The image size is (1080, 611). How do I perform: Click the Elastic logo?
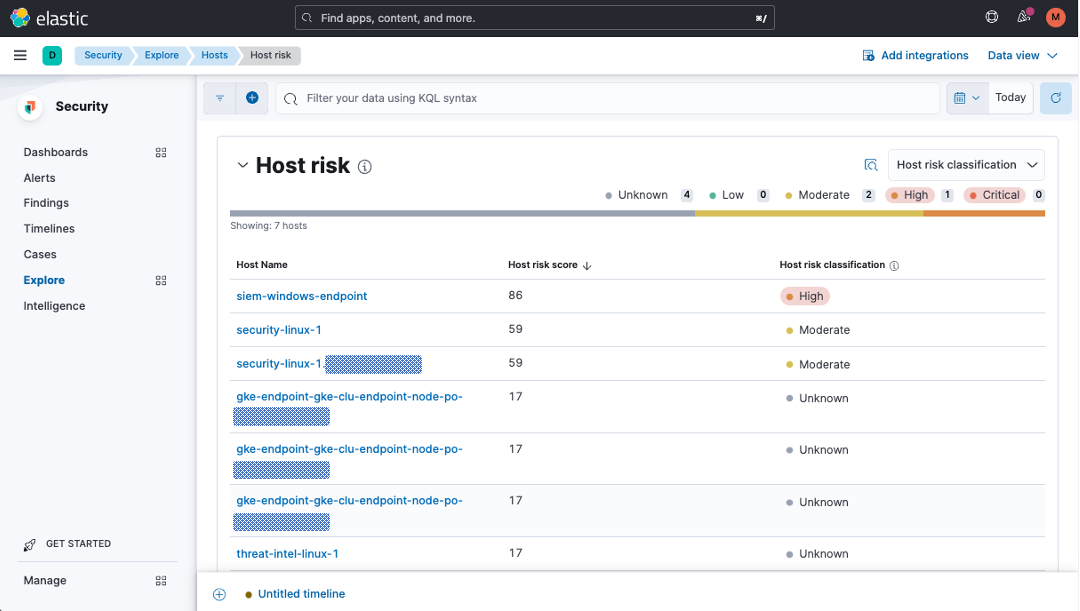[x=49, y=18]
